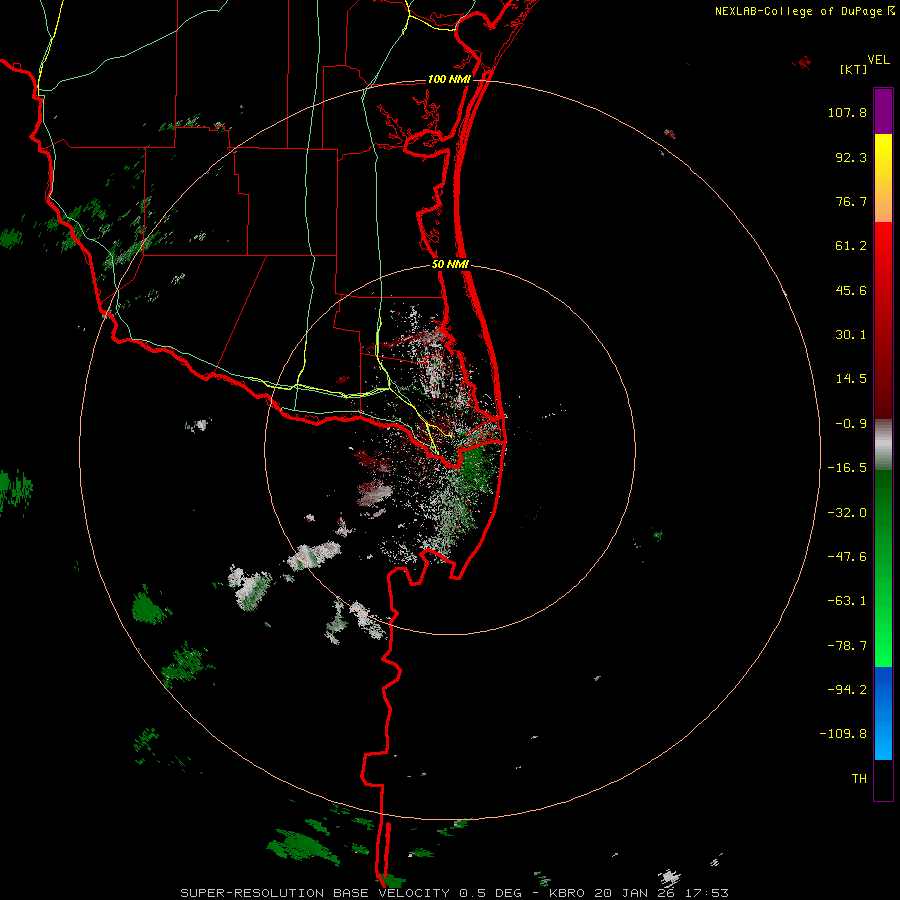Click the -109.8 scale value
Image resolution: width=900 pixels, height=900 pixels.
click(843, 734)
